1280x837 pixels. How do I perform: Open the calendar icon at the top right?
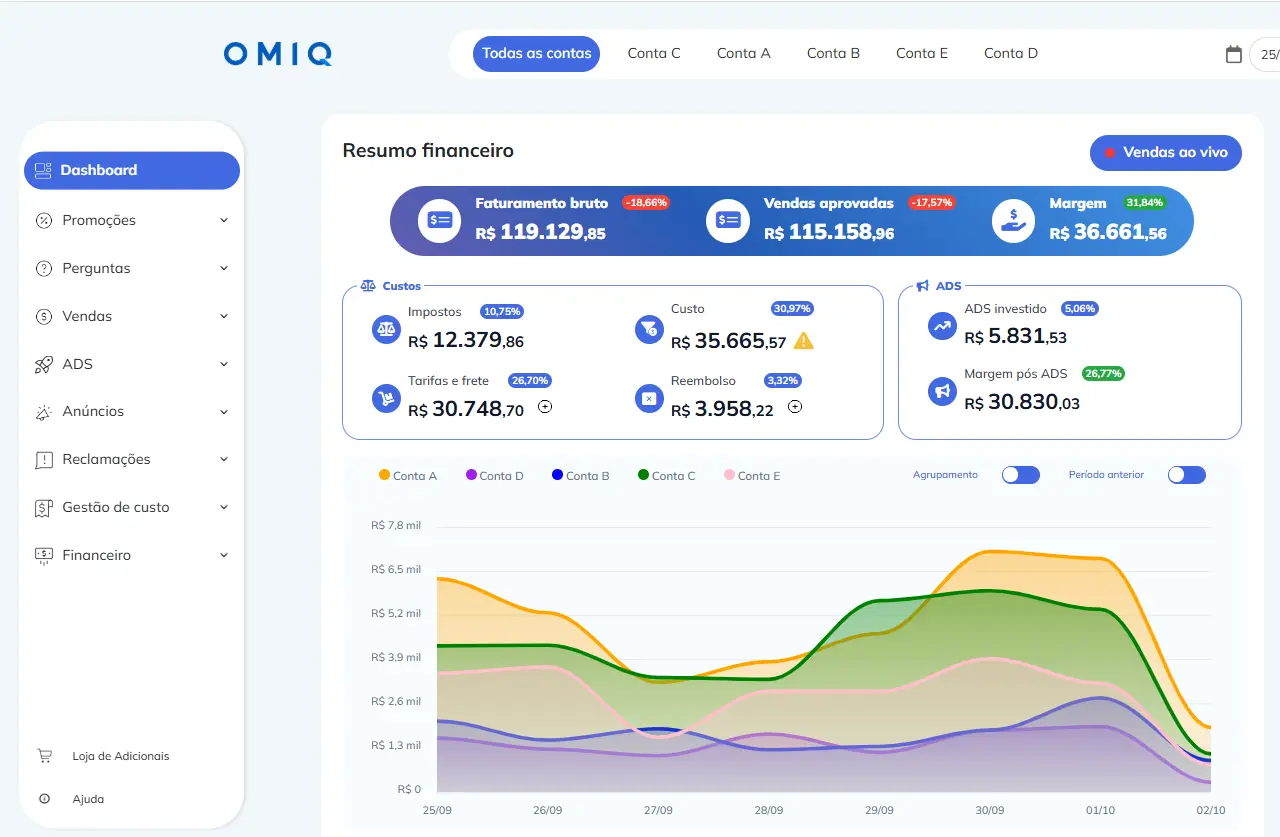1233,56
